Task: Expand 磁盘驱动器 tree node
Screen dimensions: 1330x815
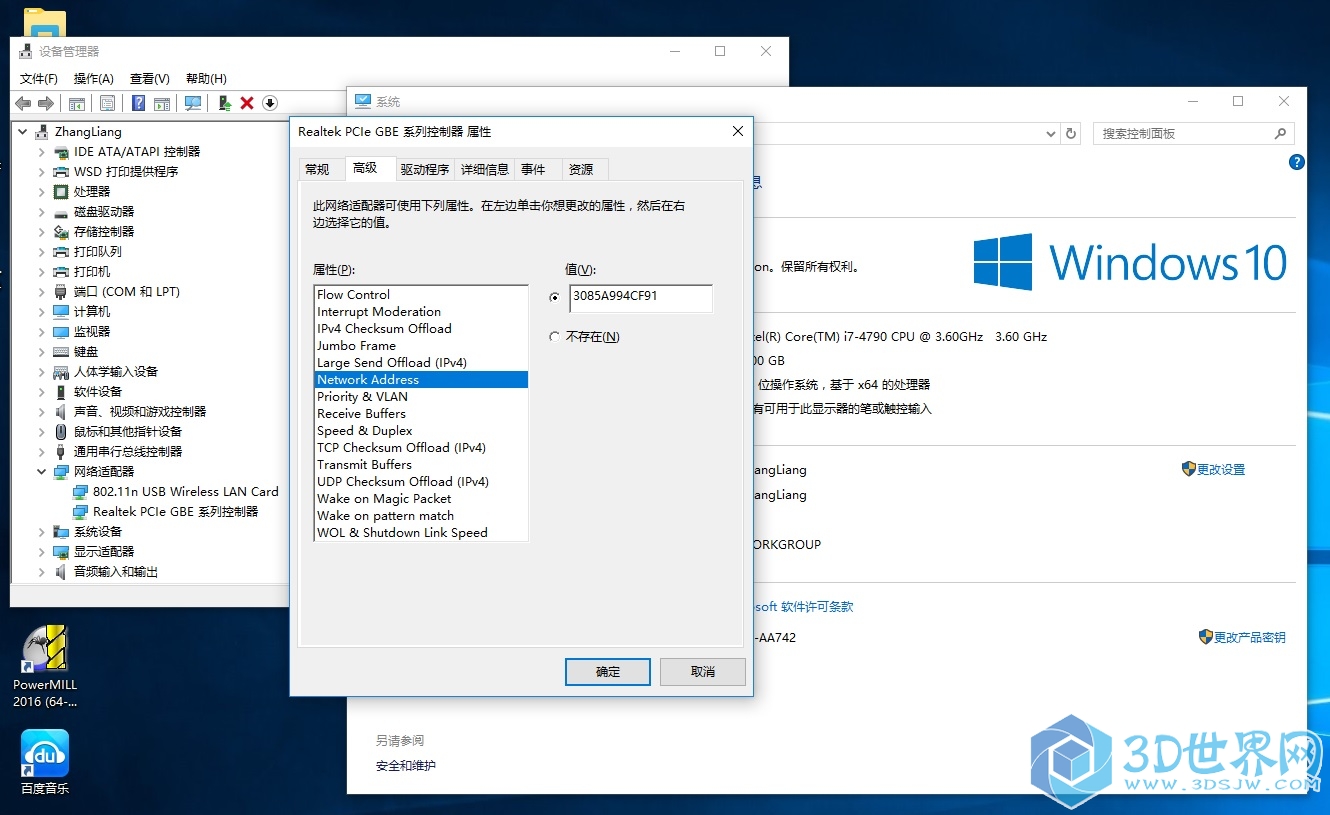Action: [41, 212]
